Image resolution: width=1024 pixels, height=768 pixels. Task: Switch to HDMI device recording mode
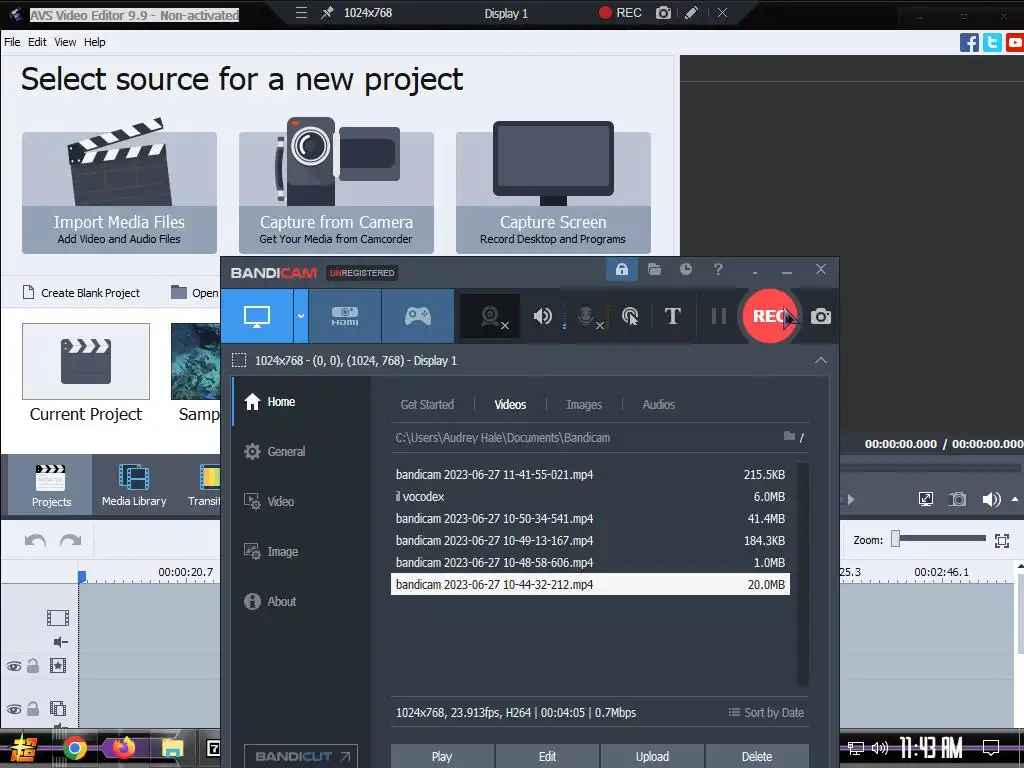coord(345,317)
